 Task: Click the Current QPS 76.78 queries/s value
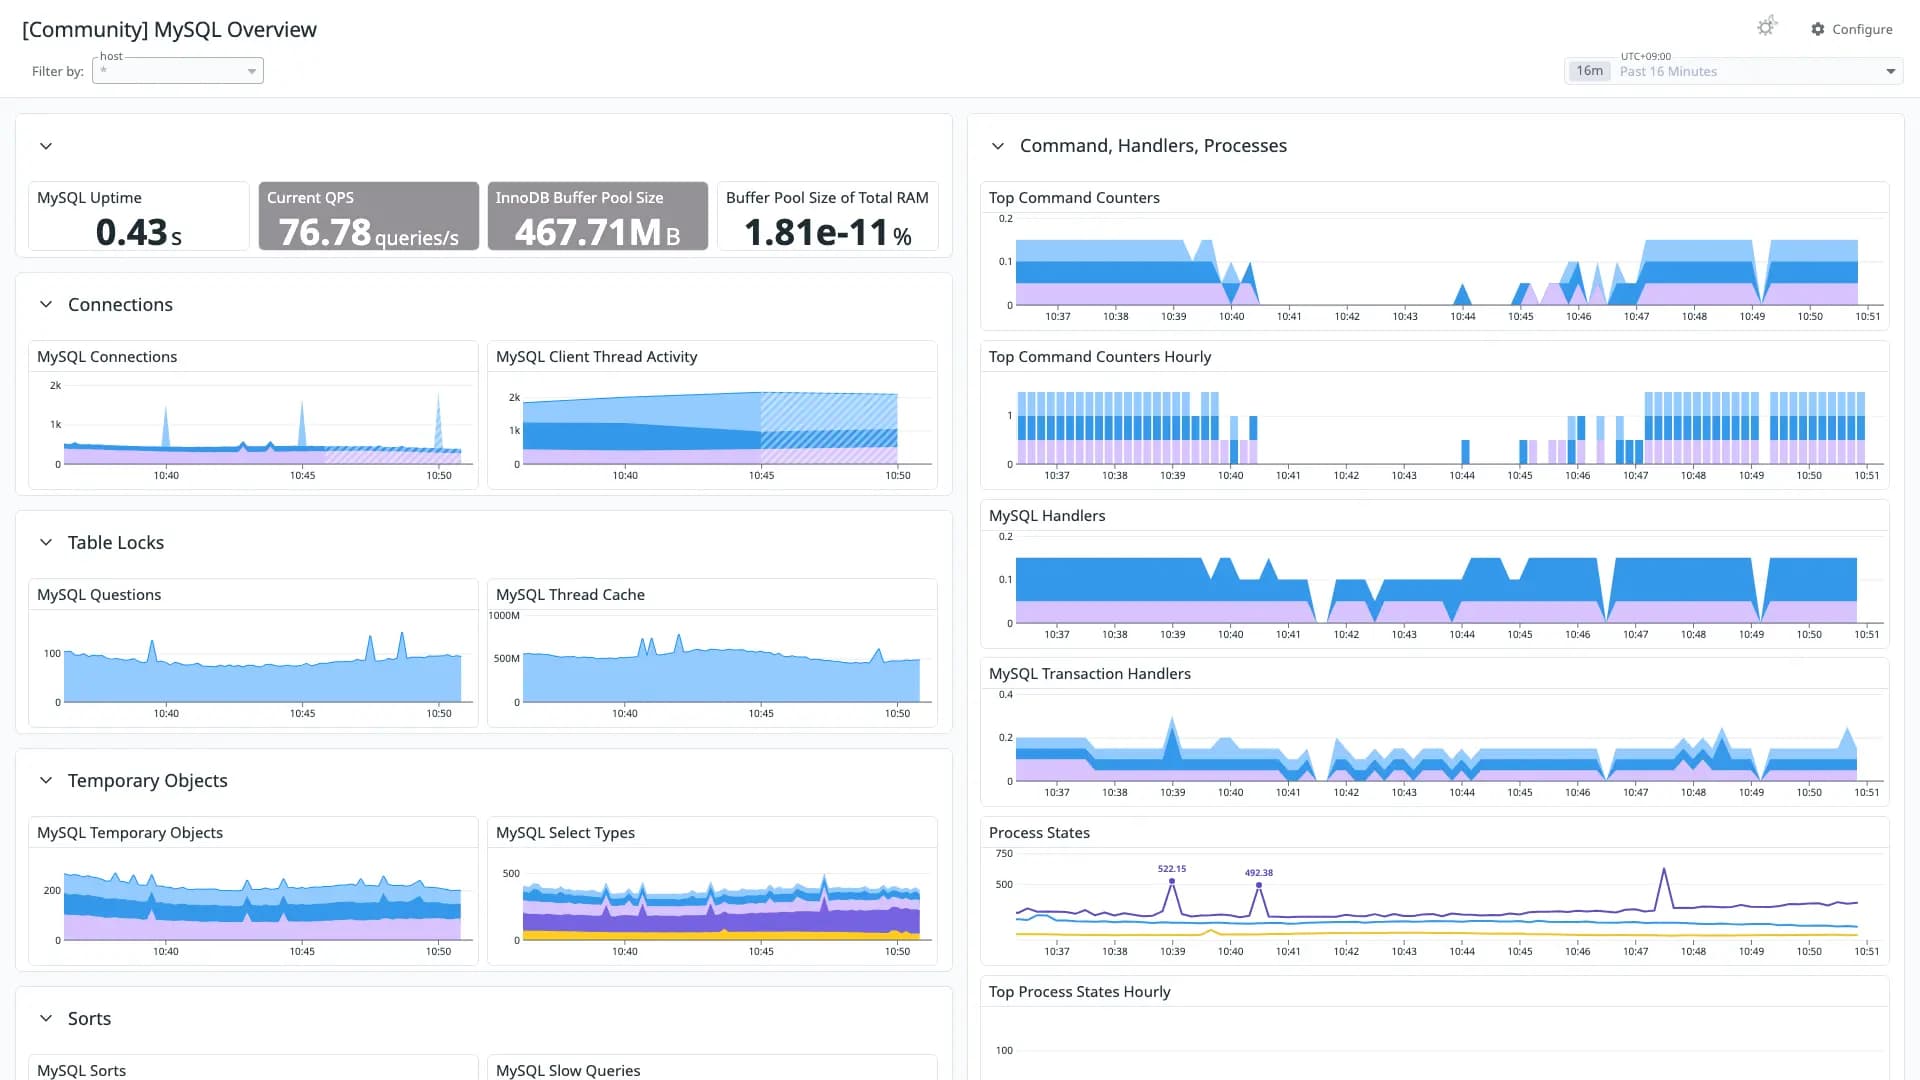(368, 232)
